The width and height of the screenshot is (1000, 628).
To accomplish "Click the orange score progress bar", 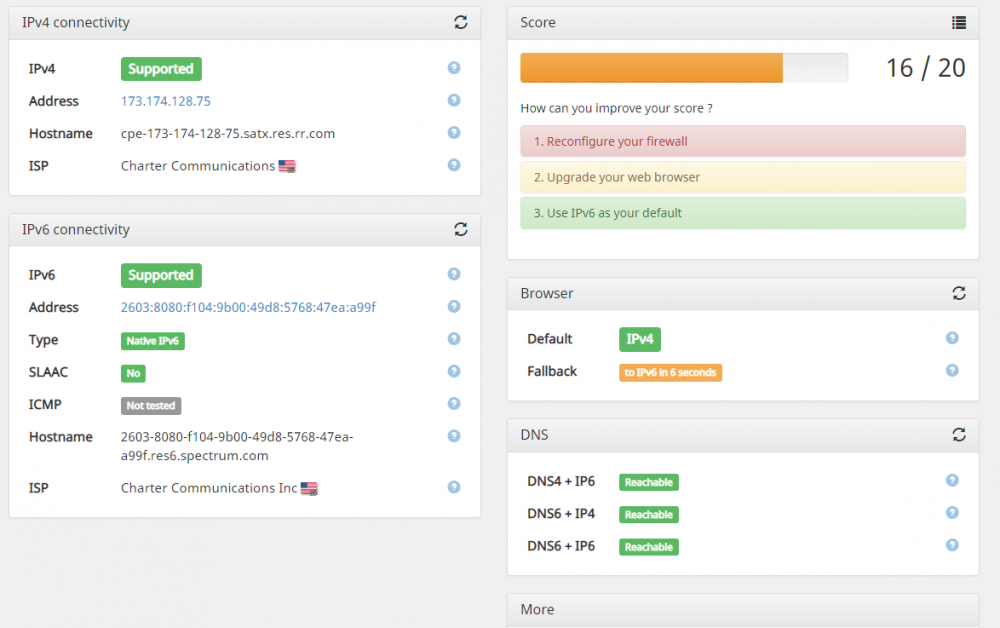I will tap(651, 68).
